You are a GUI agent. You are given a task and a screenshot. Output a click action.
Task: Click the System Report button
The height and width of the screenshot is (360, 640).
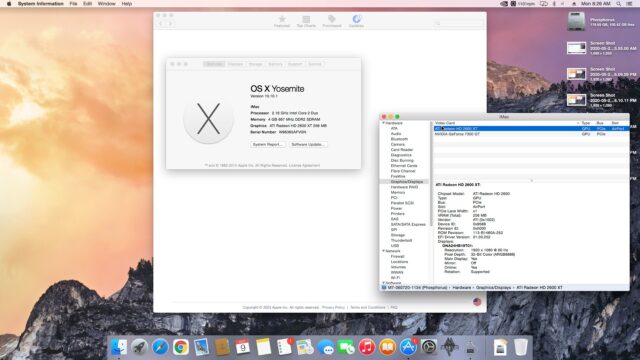267,144
